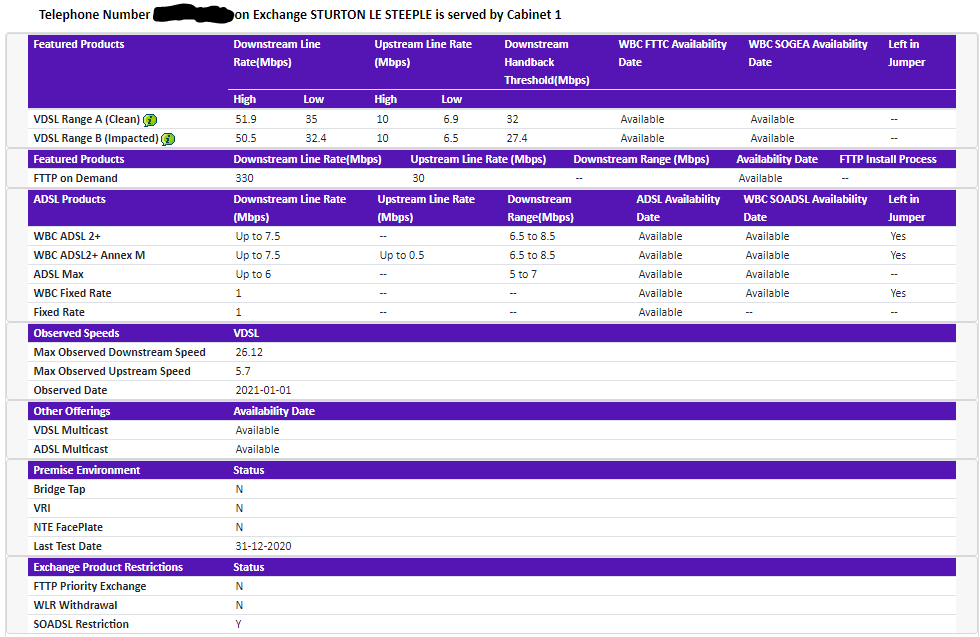Click the Bridge Tap status value N
Screen dimensions: 980x637
click(x=239, y=489)
